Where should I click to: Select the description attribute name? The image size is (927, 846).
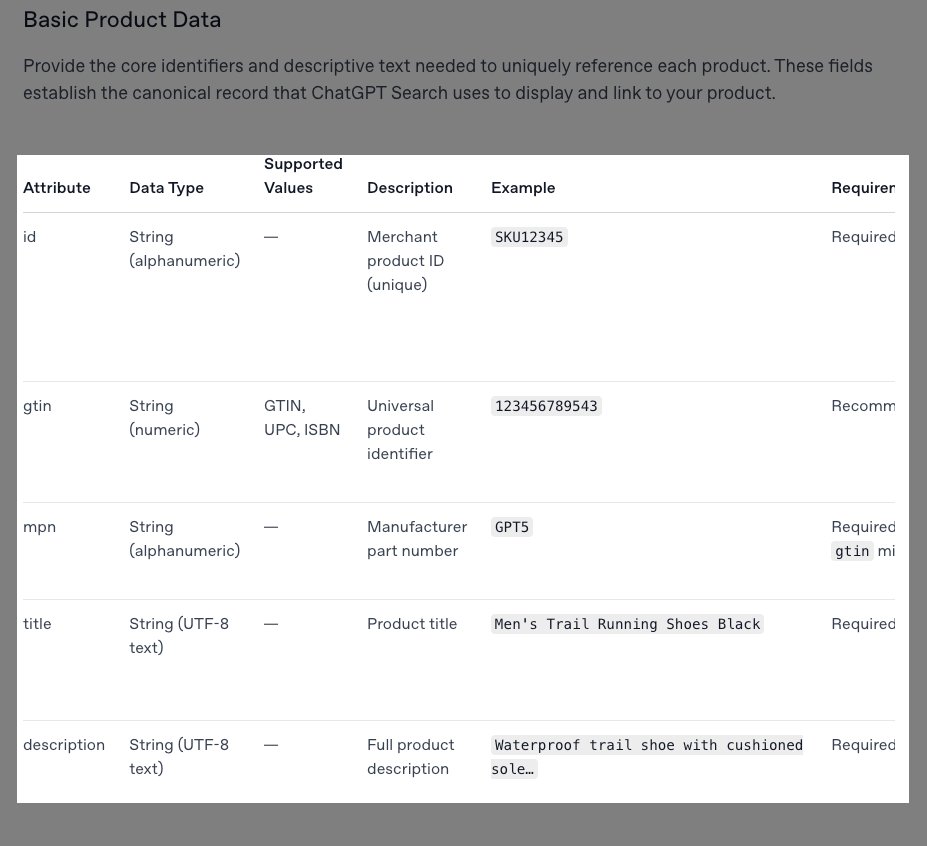63,745
